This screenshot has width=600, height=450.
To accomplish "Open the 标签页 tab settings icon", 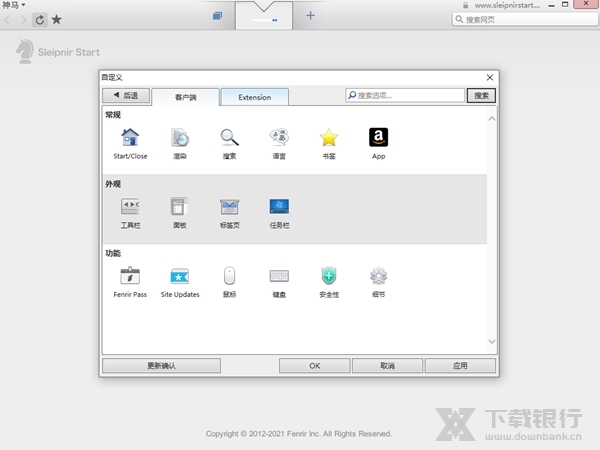I will [x=230, y=208].
